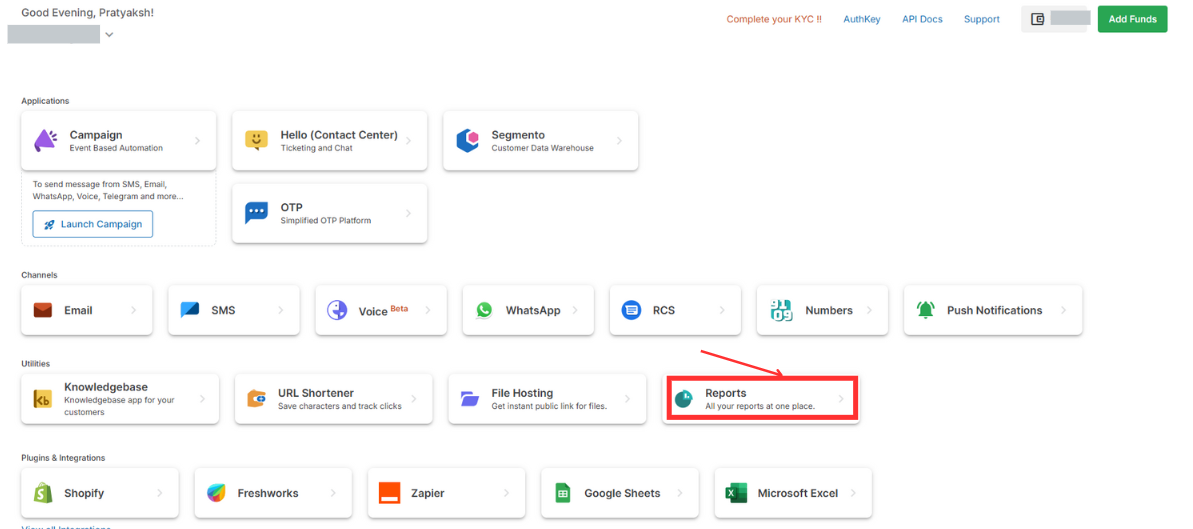The height and width of the screenshot is (529, 1193).
Task: Click the Numbers label
Action: (x=829, y=311)
